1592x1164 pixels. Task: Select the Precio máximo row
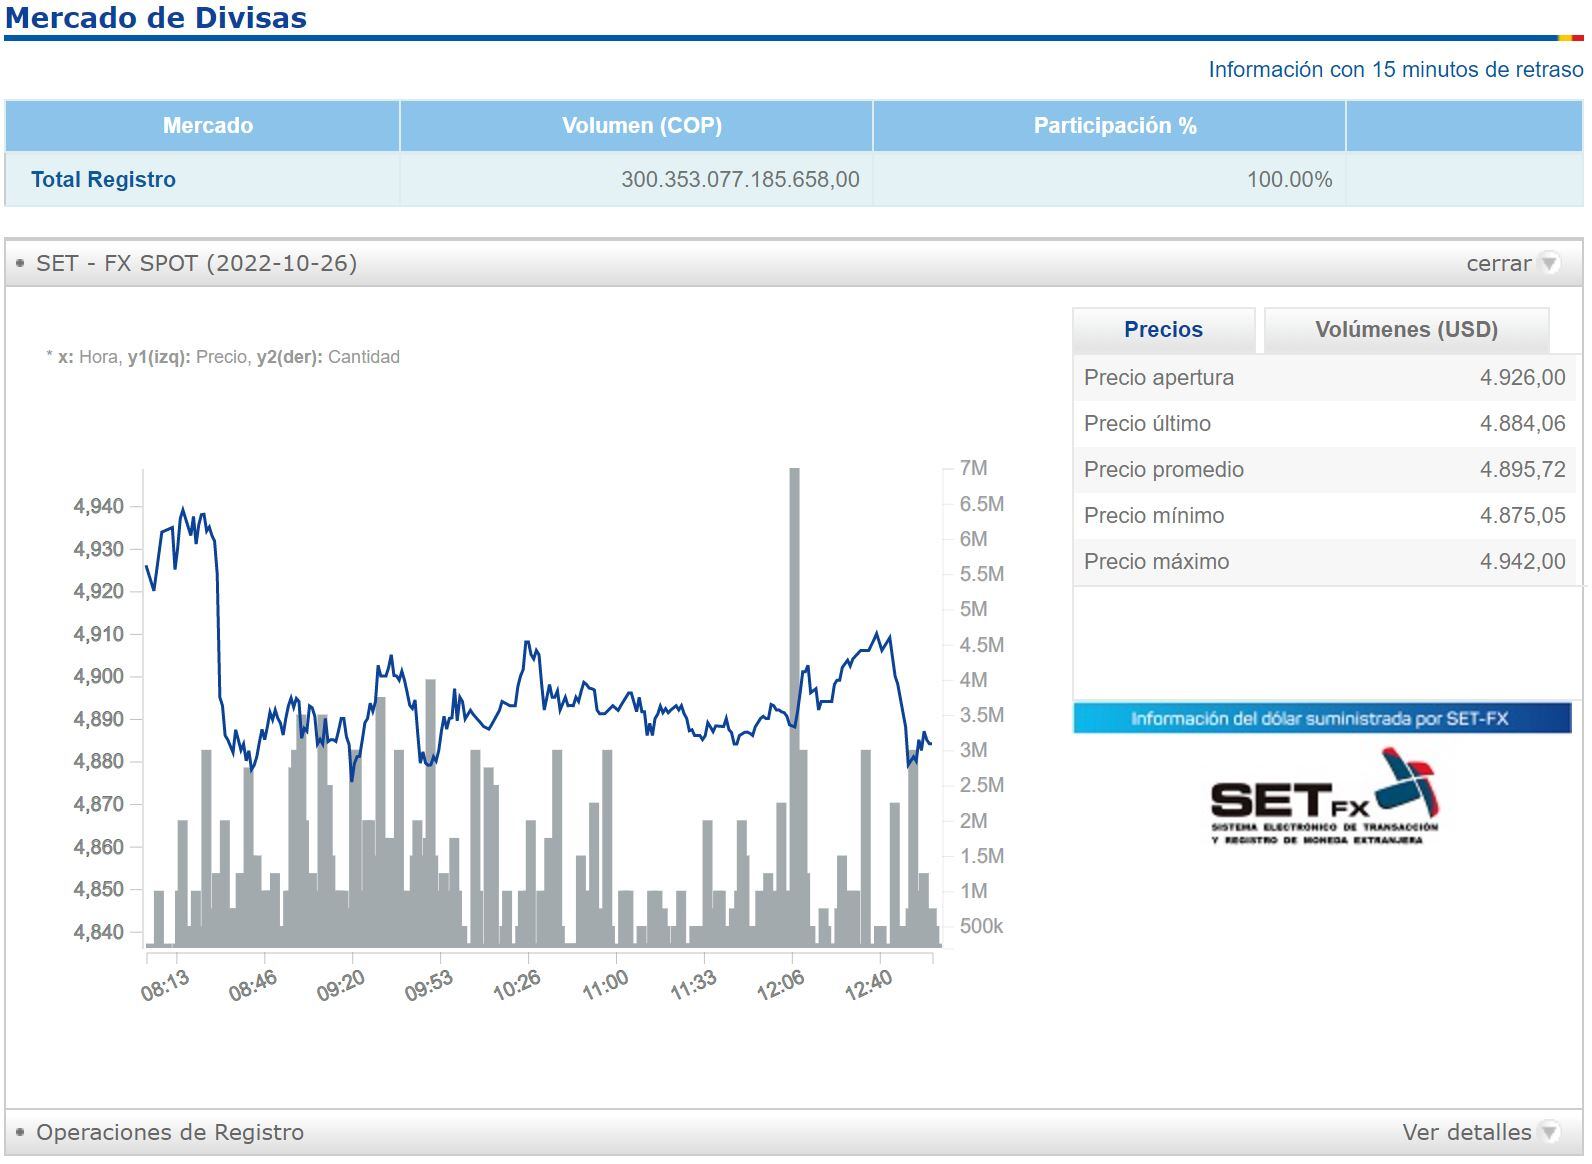click(x=1323, y=562)
